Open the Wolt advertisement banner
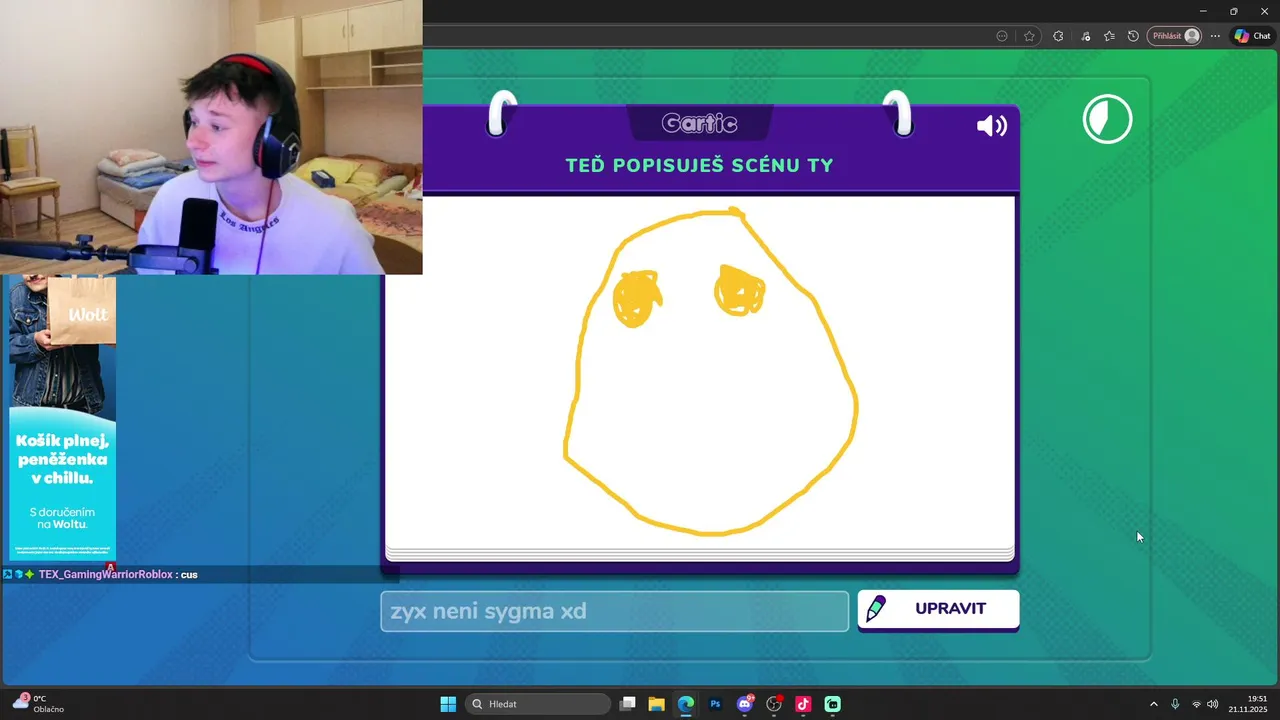 tap(62, 418)
